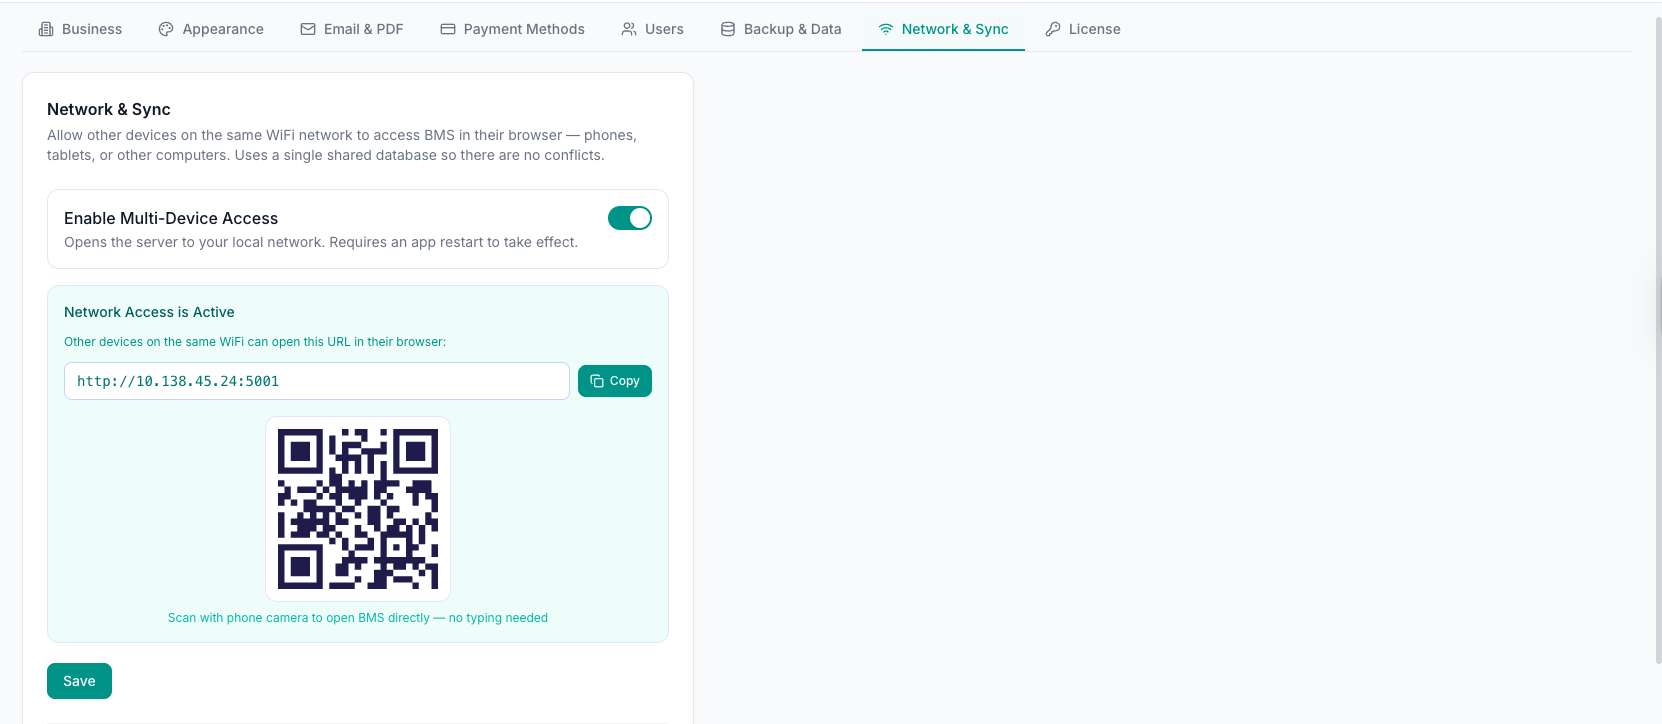Click the network URL input field

317,381
